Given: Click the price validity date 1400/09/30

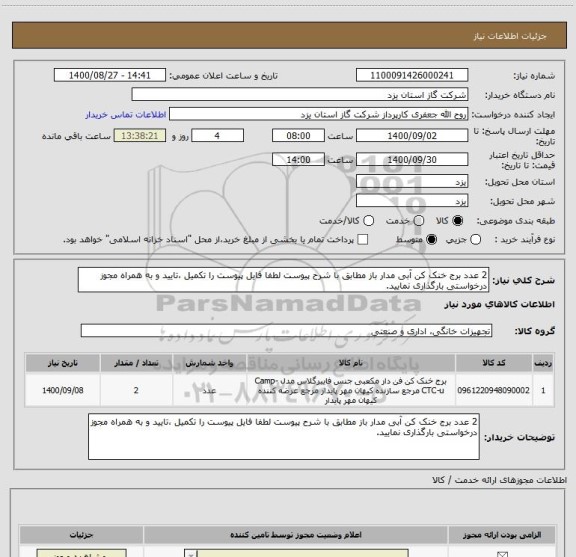Looking at the screenshot, I should (412, 159).
